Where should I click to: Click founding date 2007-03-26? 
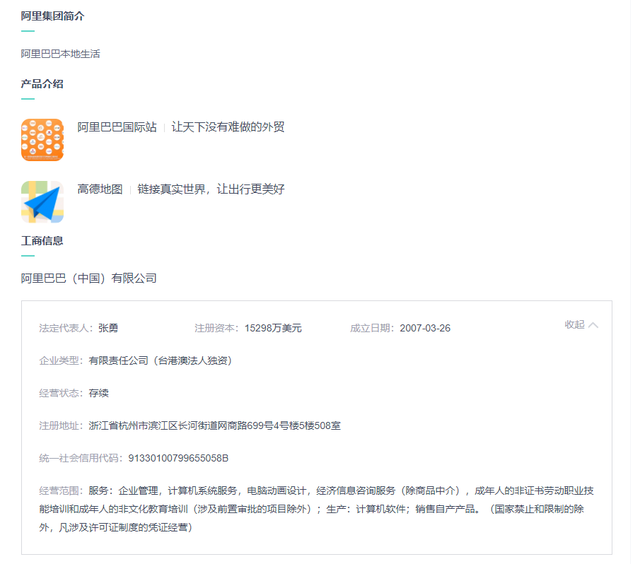[x=425, y=328]
